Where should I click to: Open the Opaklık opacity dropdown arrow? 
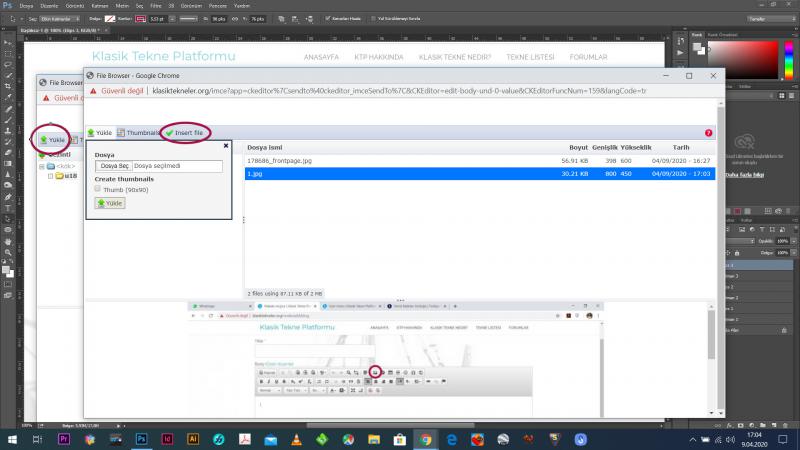[x=793, y=241]
